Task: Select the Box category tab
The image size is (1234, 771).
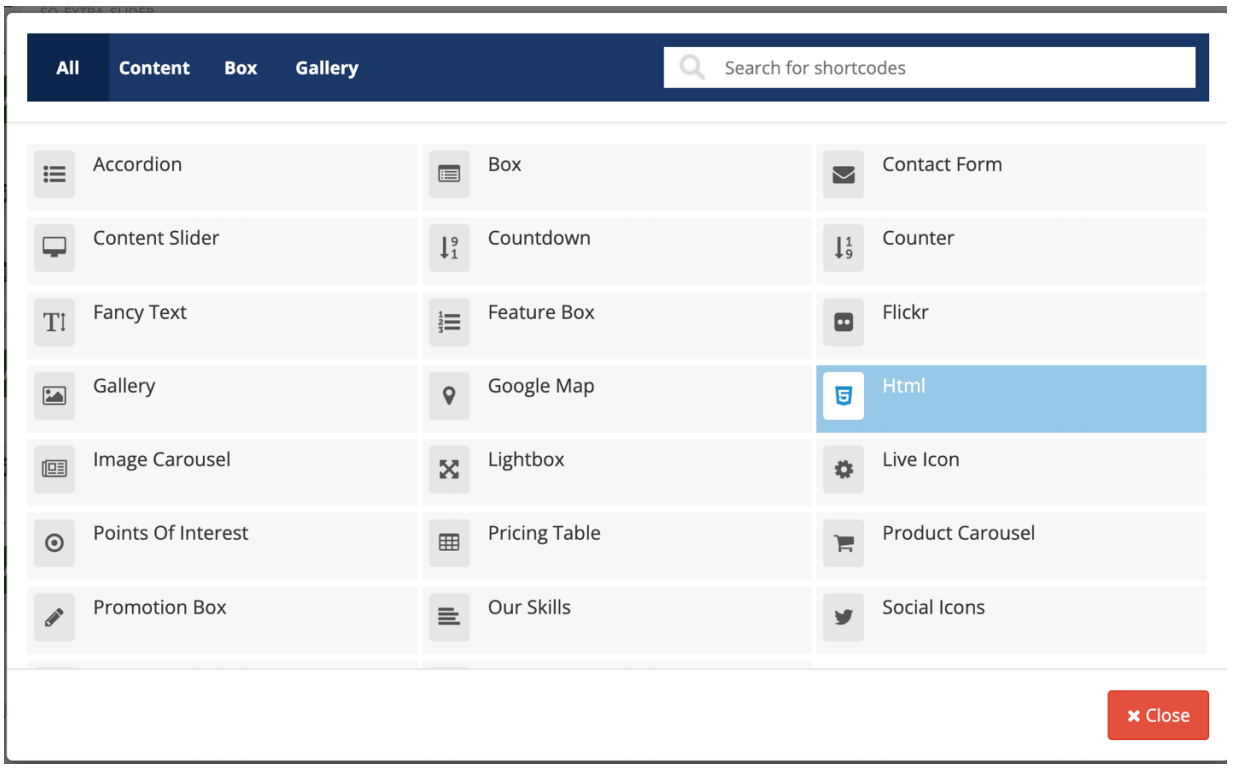Action: [240, 68]
